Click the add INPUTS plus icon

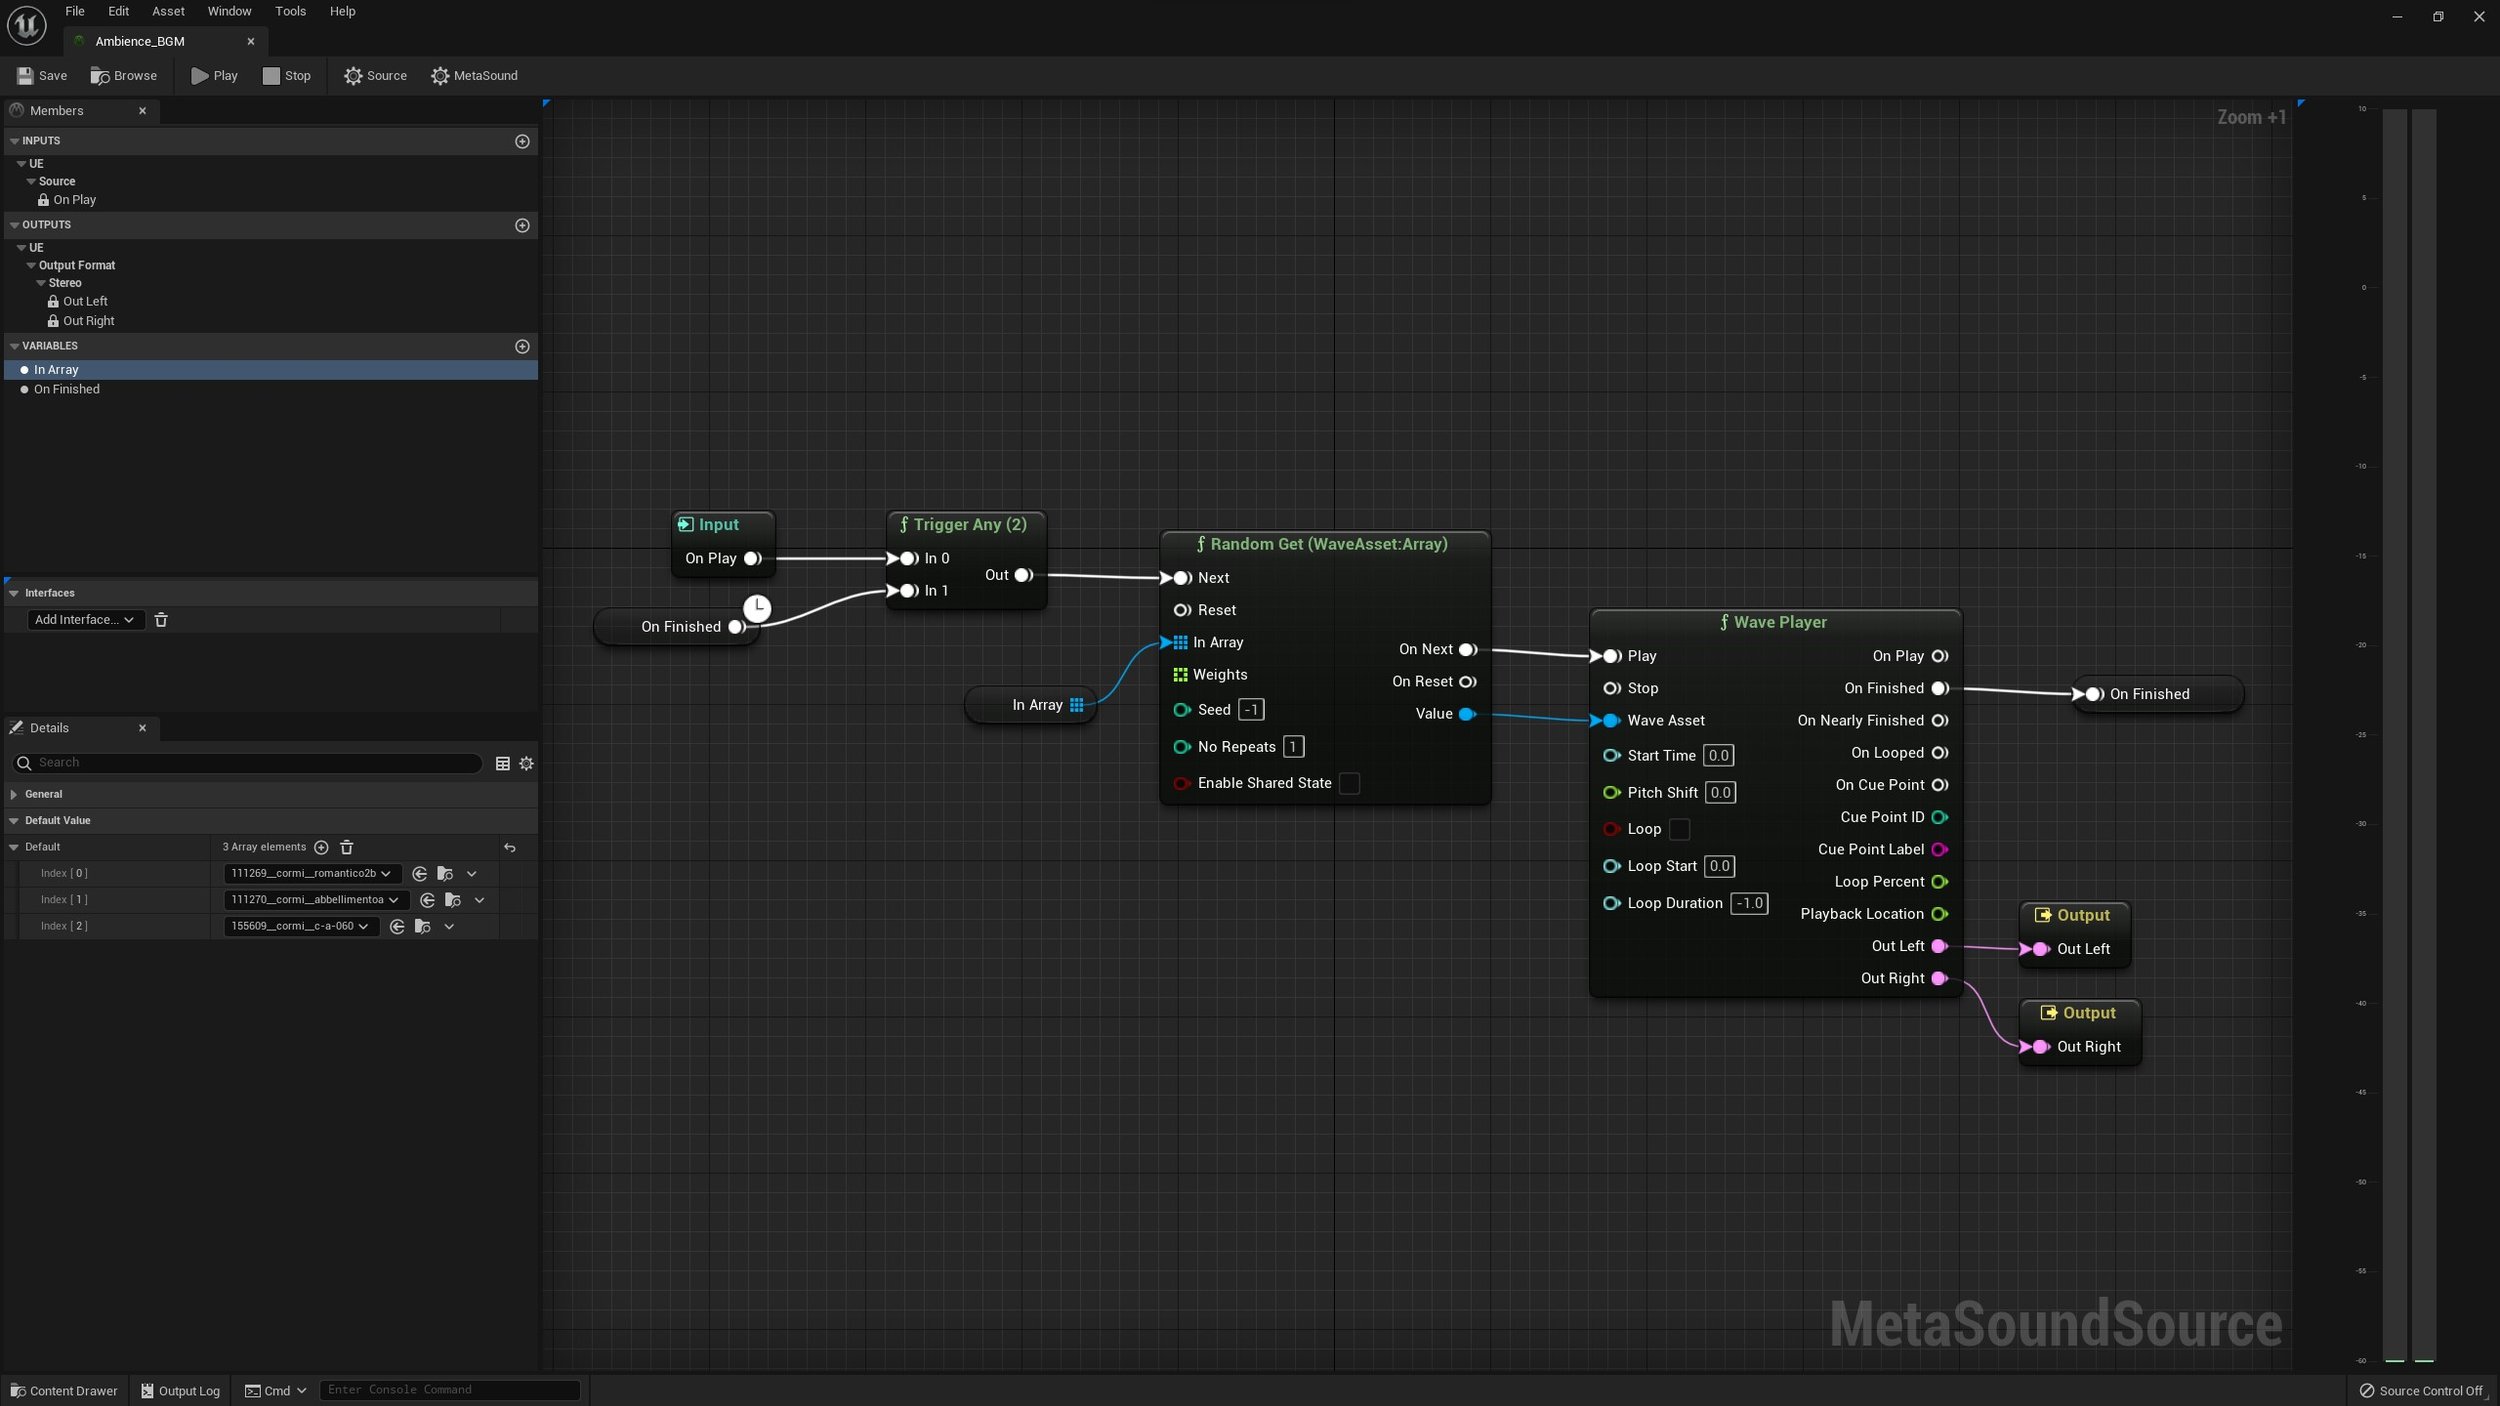pos(522,141)
